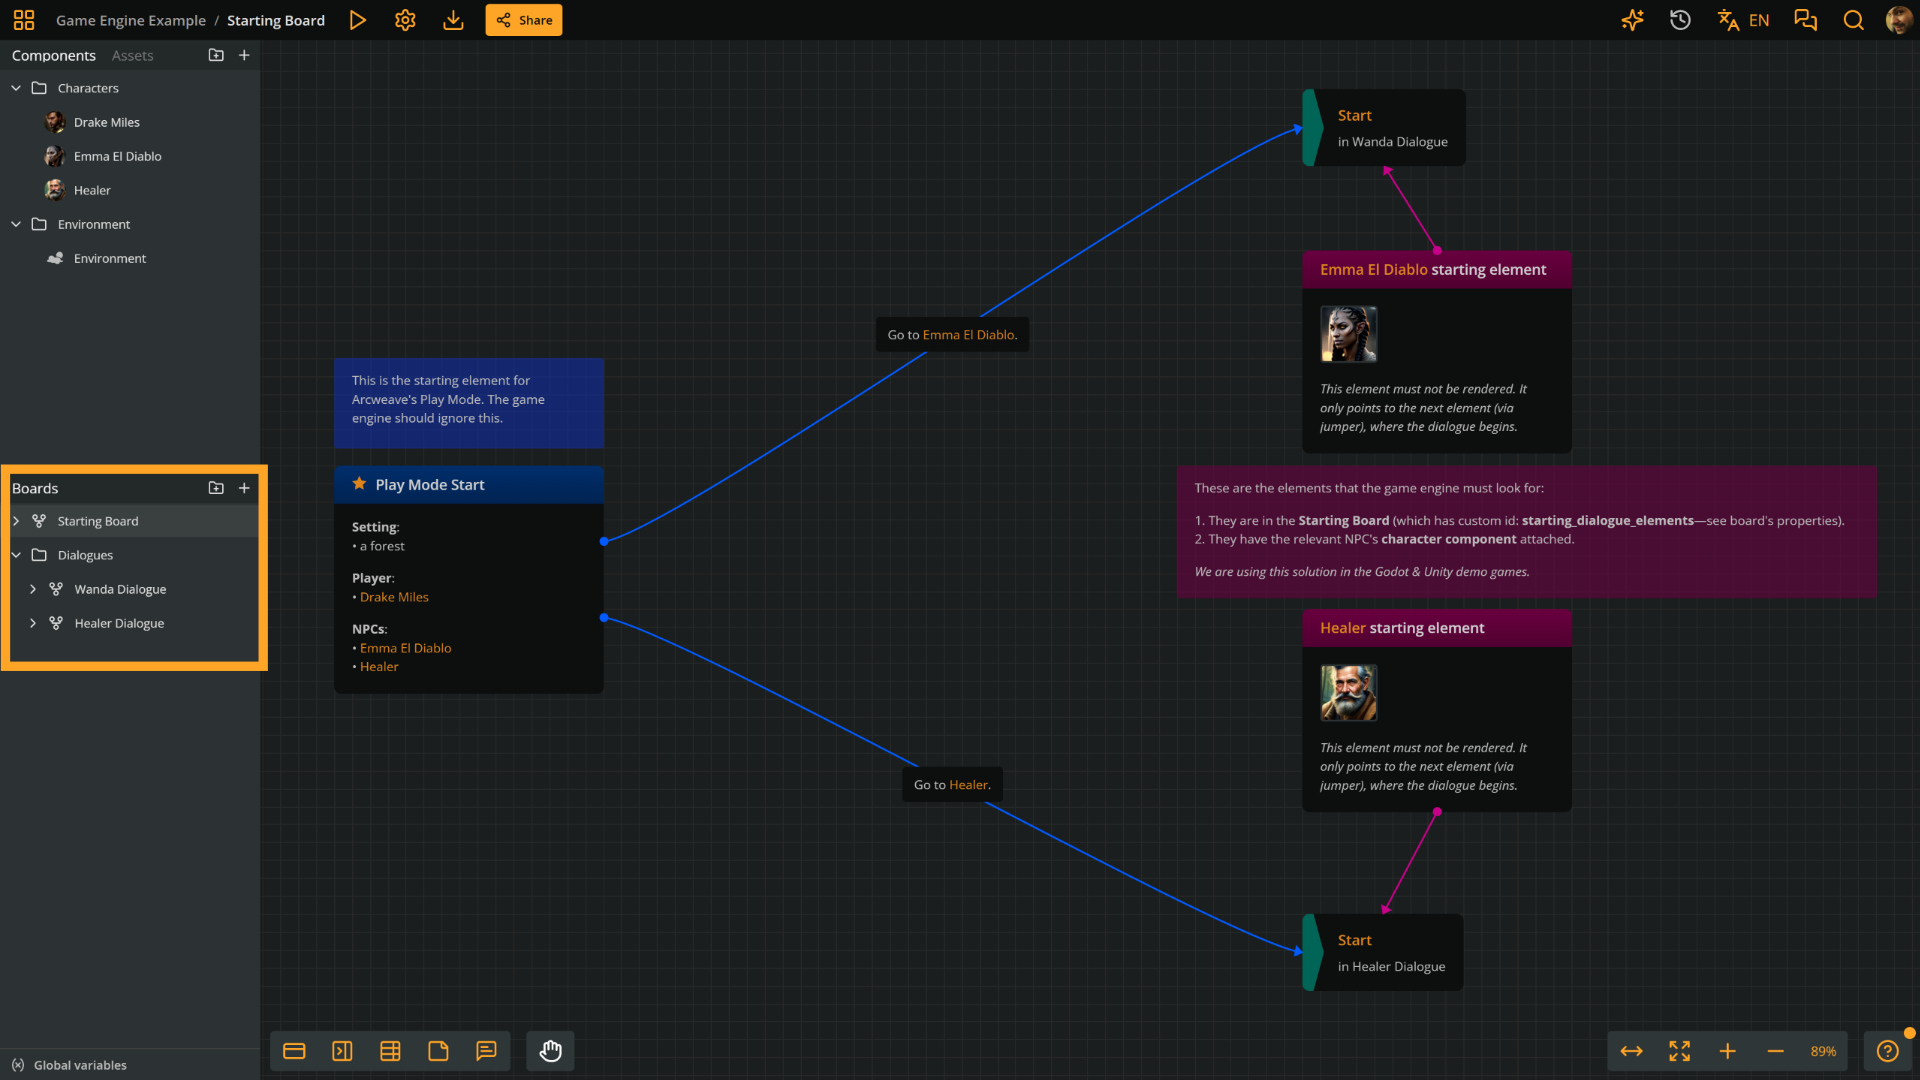Toggle the hand pan tool
Screen dimensions: 1920x1080
tap(551, 1051)
